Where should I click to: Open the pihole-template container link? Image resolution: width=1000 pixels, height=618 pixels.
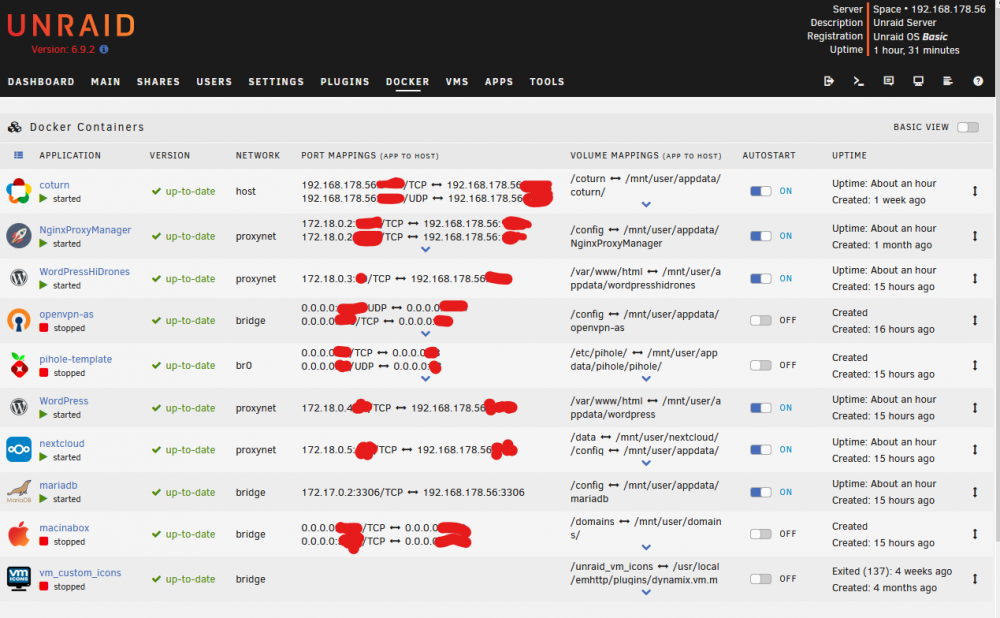76,359
